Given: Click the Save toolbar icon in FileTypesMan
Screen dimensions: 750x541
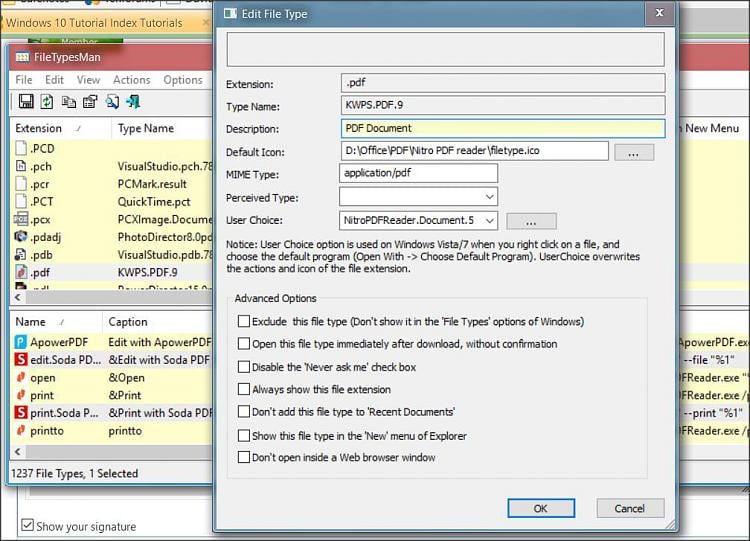Looking at the screenshot, I should pyautogui.click(x=26, y=101).
